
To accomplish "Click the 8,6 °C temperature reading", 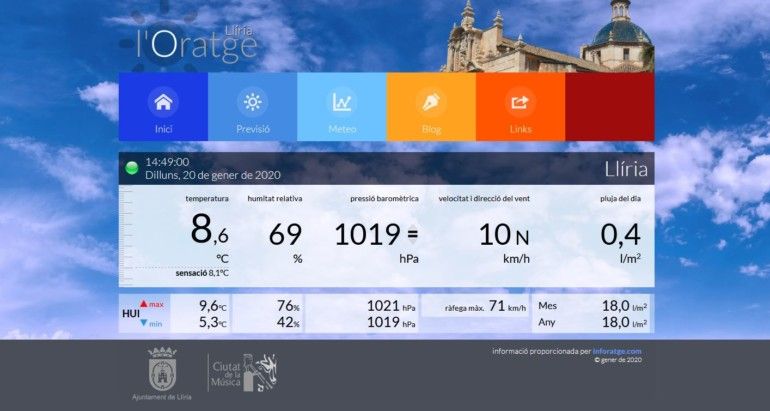I will click(210, 229).
